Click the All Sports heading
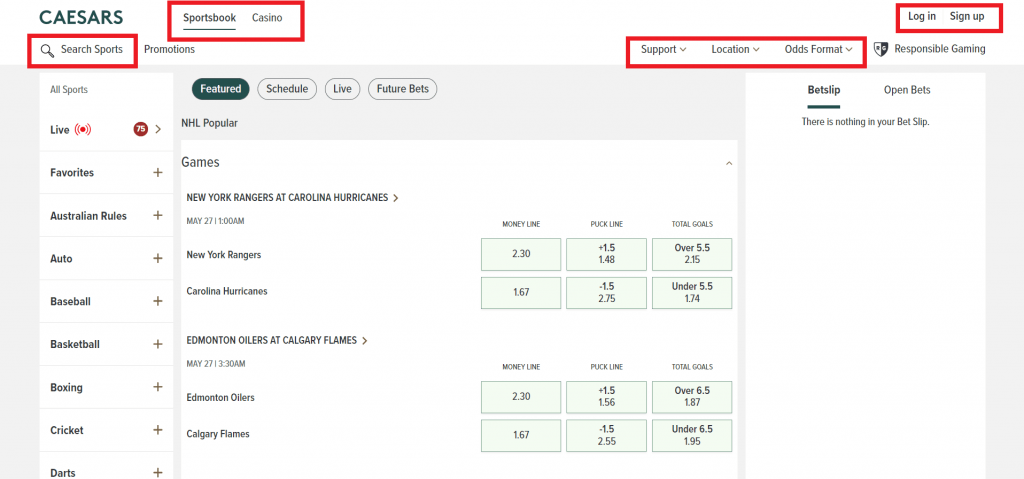The image size is (1024, 479). point(69,90)
